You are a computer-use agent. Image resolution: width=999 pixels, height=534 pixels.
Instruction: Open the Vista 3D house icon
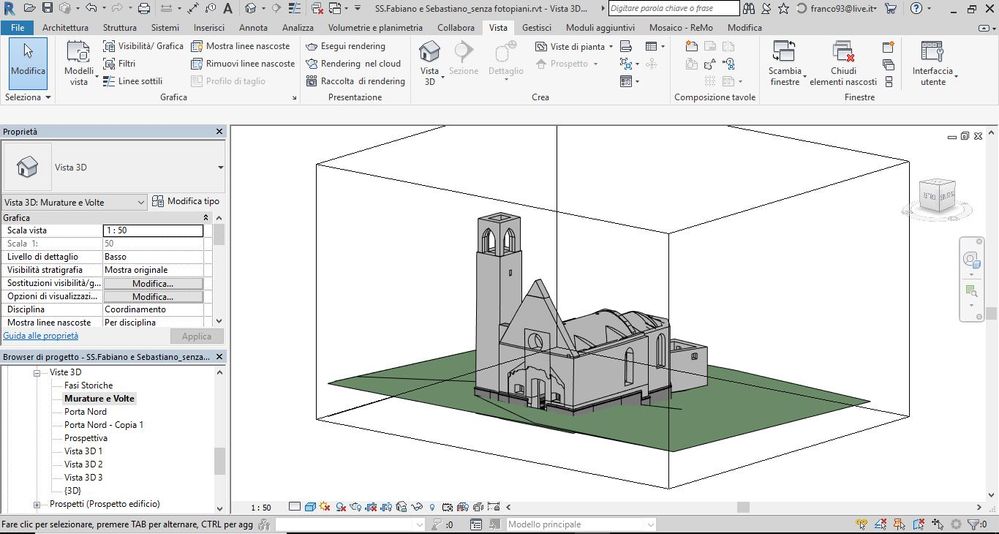point(429,54)
